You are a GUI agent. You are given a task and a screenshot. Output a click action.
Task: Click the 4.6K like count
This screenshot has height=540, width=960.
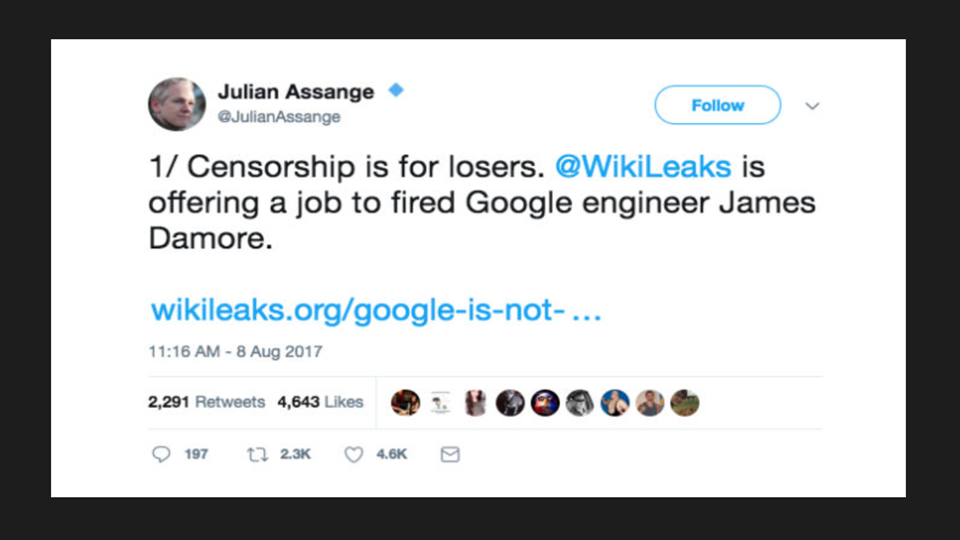pos(391,454)
